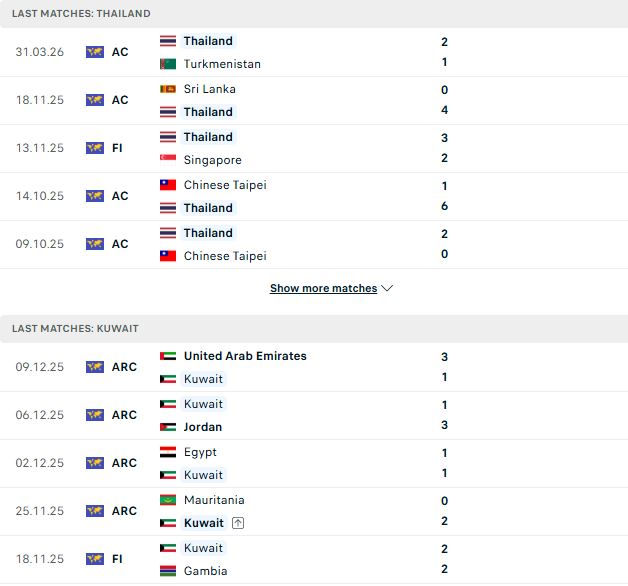
Task: Open the Thailand vs Turkmenistan match
Action: coord(314,52)
